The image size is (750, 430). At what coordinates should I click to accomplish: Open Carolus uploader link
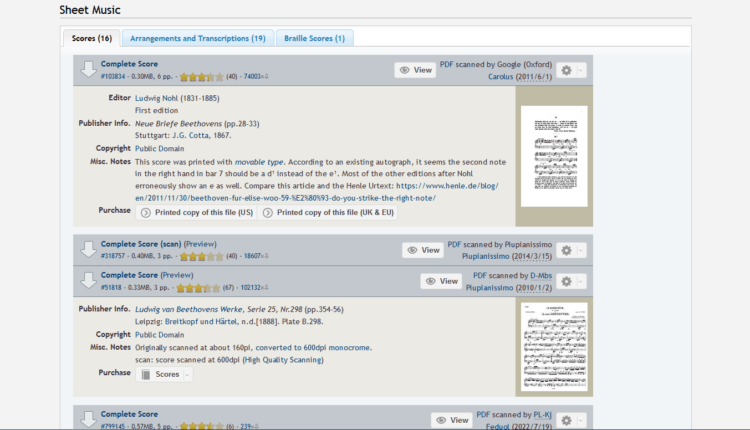pos(500,77)
